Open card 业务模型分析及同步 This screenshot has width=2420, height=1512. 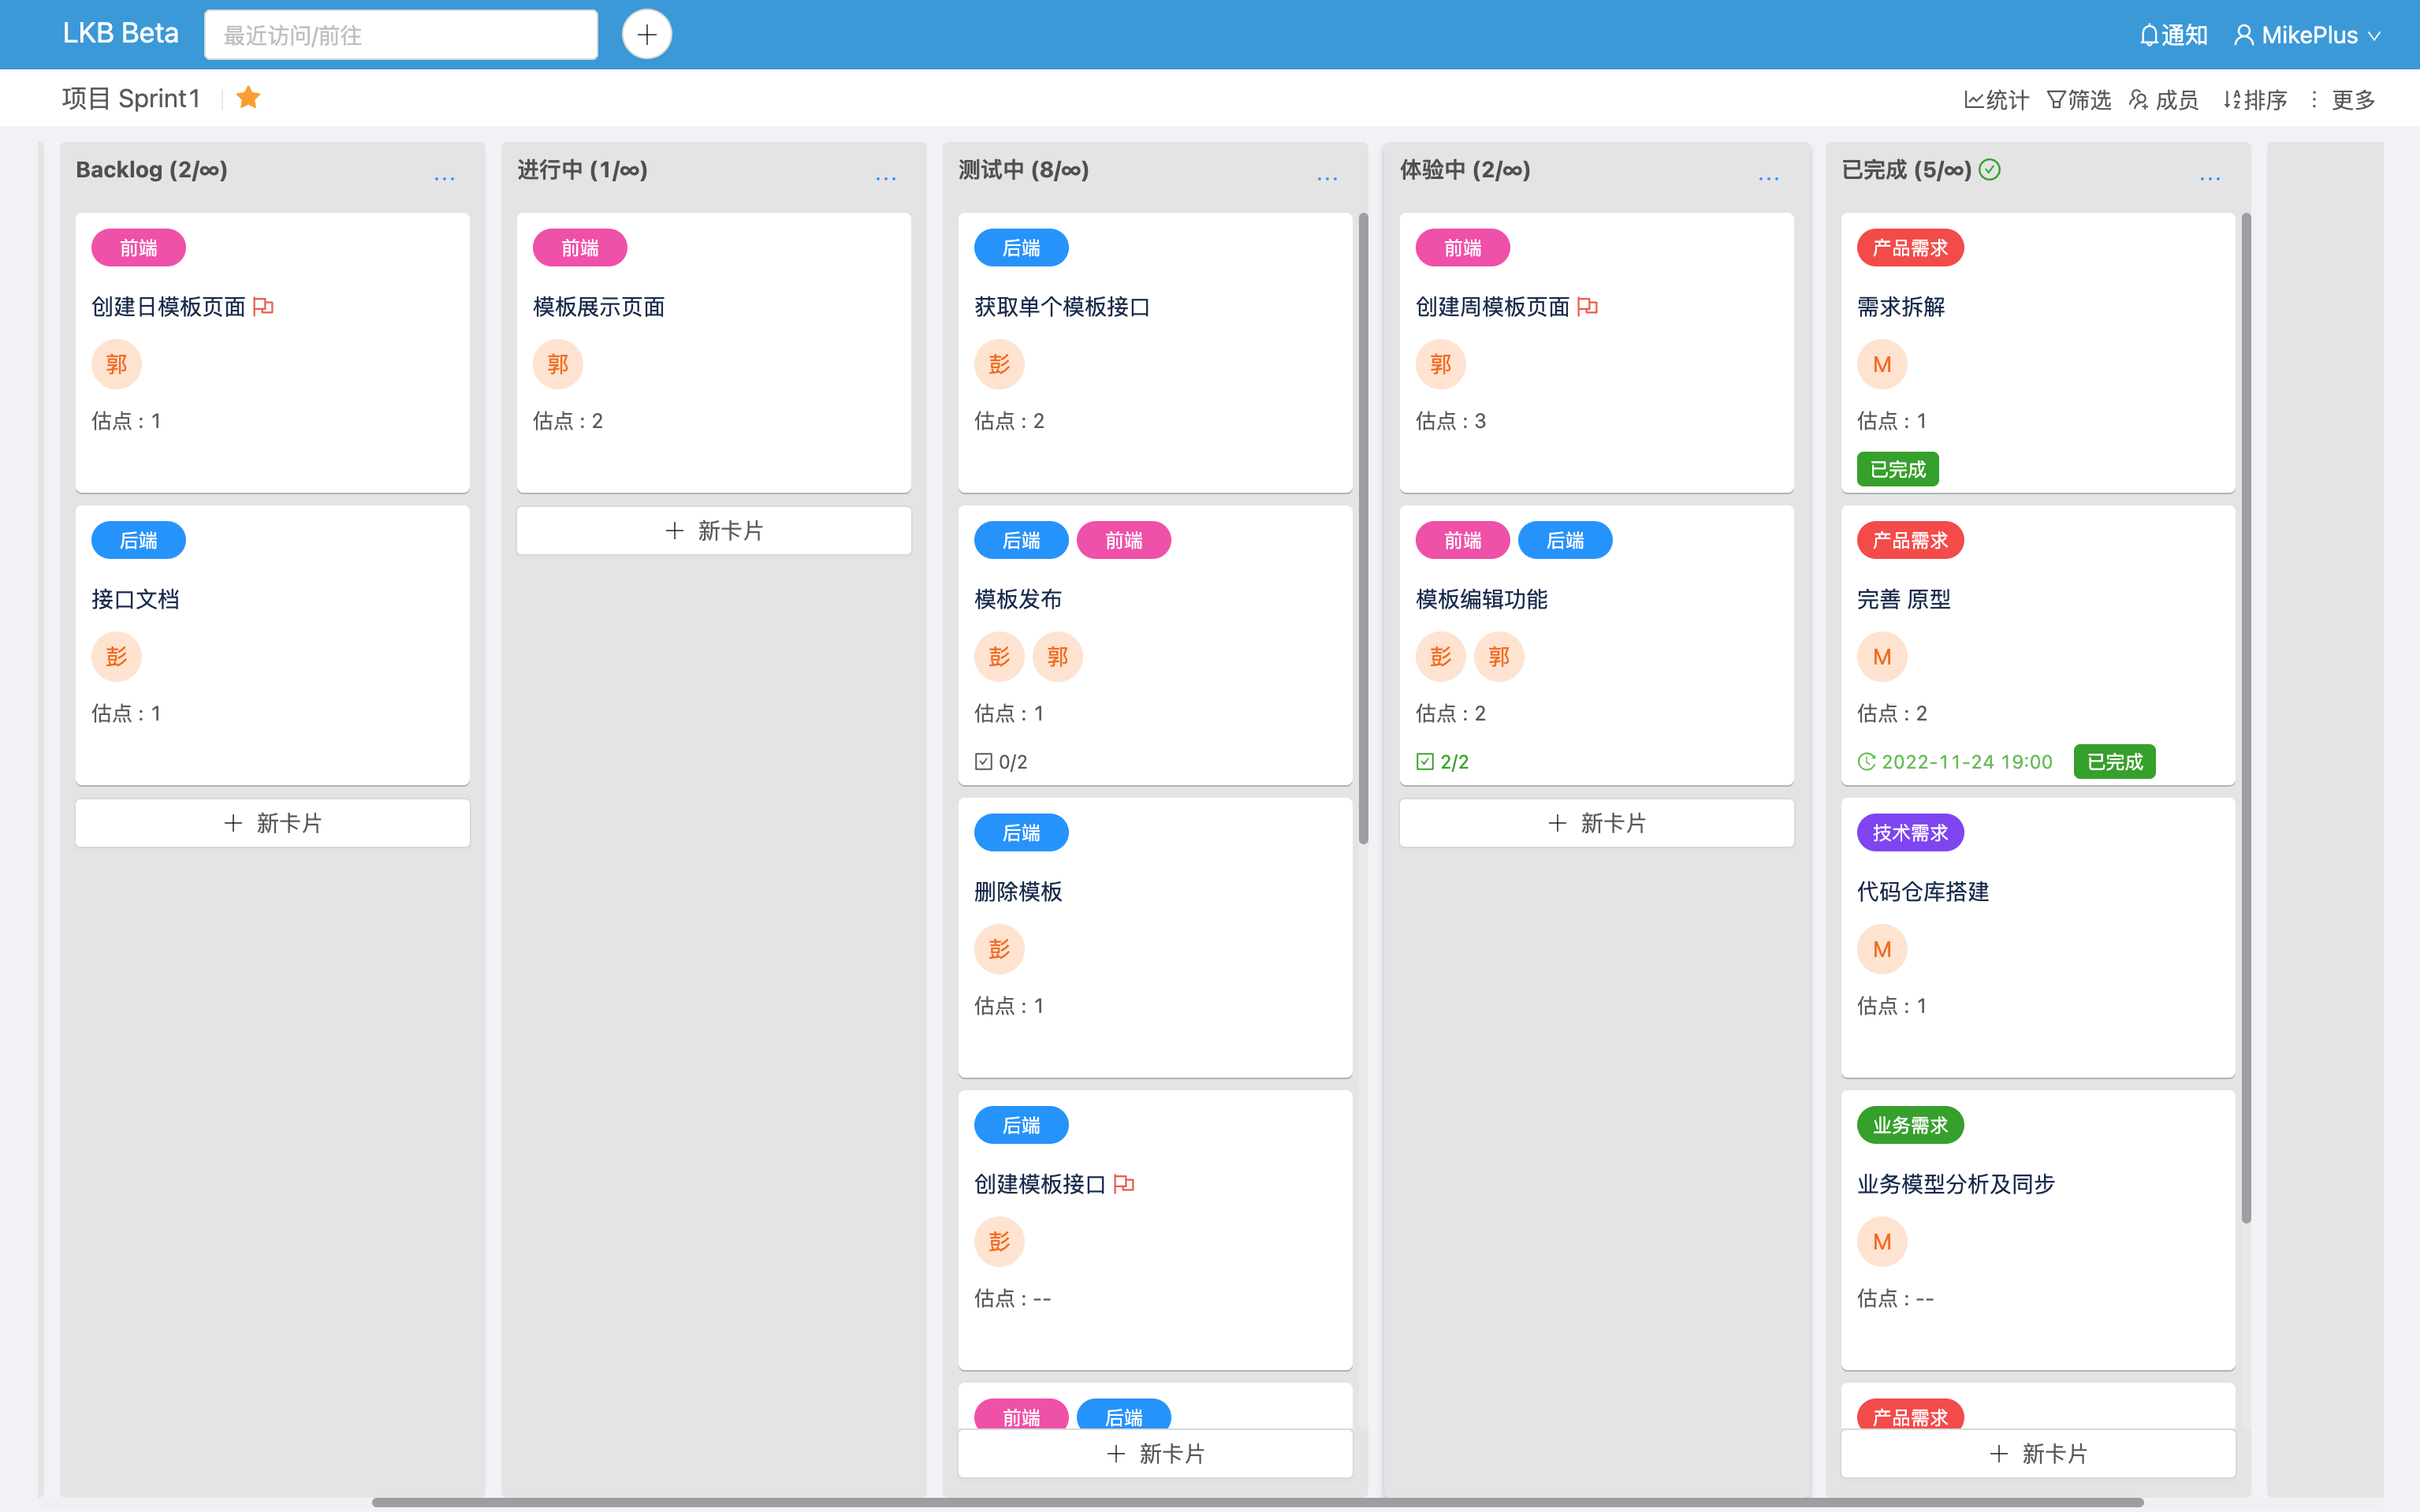[x=2038, y=1230]
